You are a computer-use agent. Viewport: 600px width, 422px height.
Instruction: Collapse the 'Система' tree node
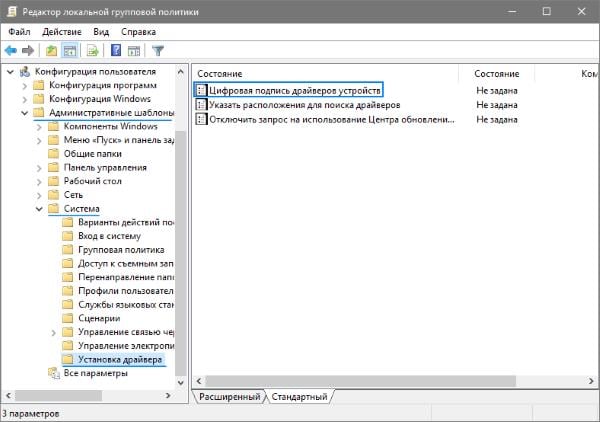[39, 208]
